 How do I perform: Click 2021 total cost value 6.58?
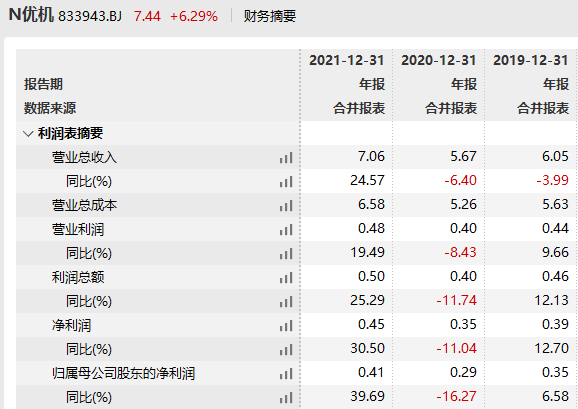click(x=371, y=204)
